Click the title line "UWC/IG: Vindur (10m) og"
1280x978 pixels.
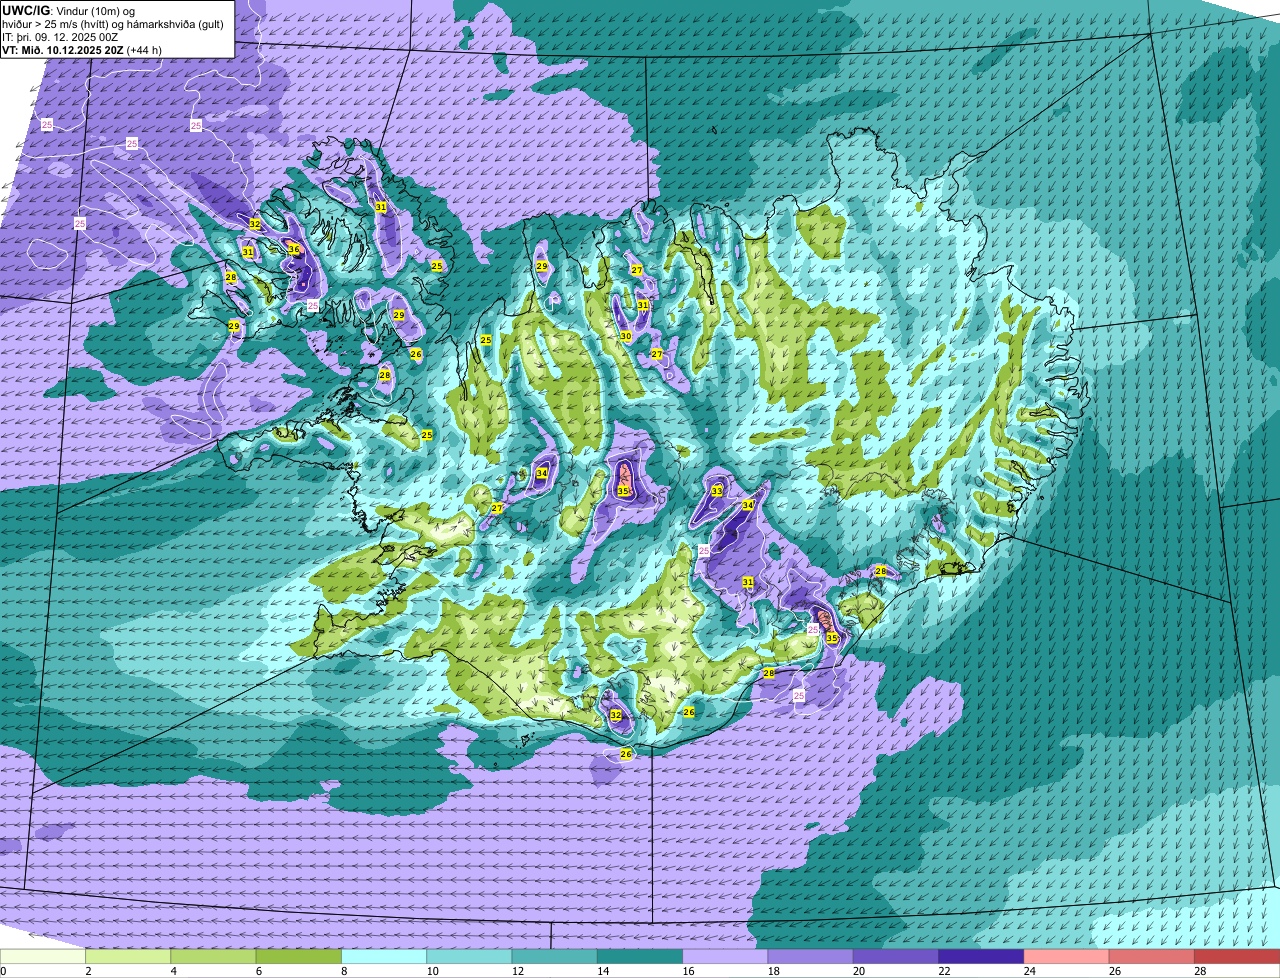68,10
